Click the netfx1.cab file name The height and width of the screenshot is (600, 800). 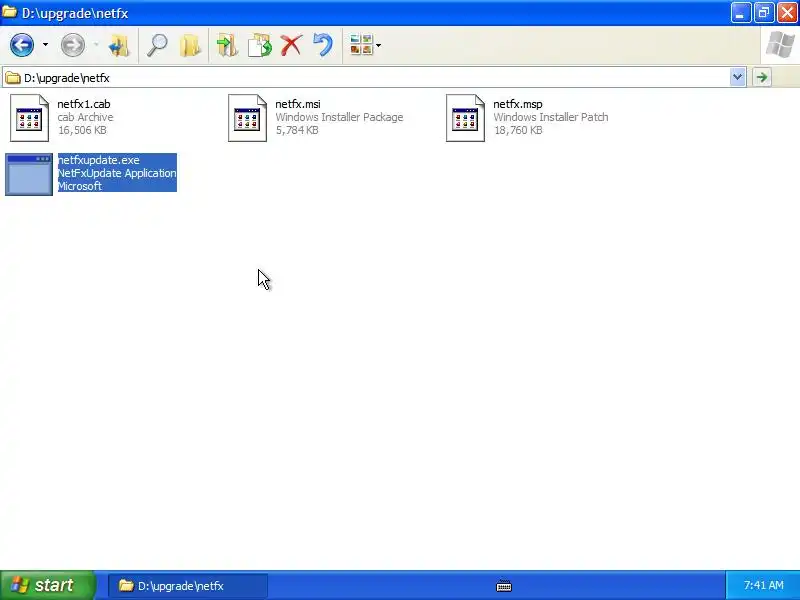coord(84,104)
